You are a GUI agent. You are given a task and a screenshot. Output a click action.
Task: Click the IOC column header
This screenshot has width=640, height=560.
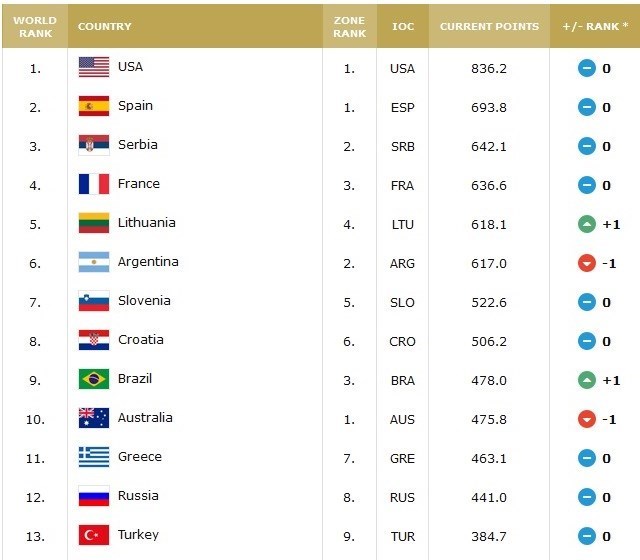pyautogui.click(x=402, y=27)
